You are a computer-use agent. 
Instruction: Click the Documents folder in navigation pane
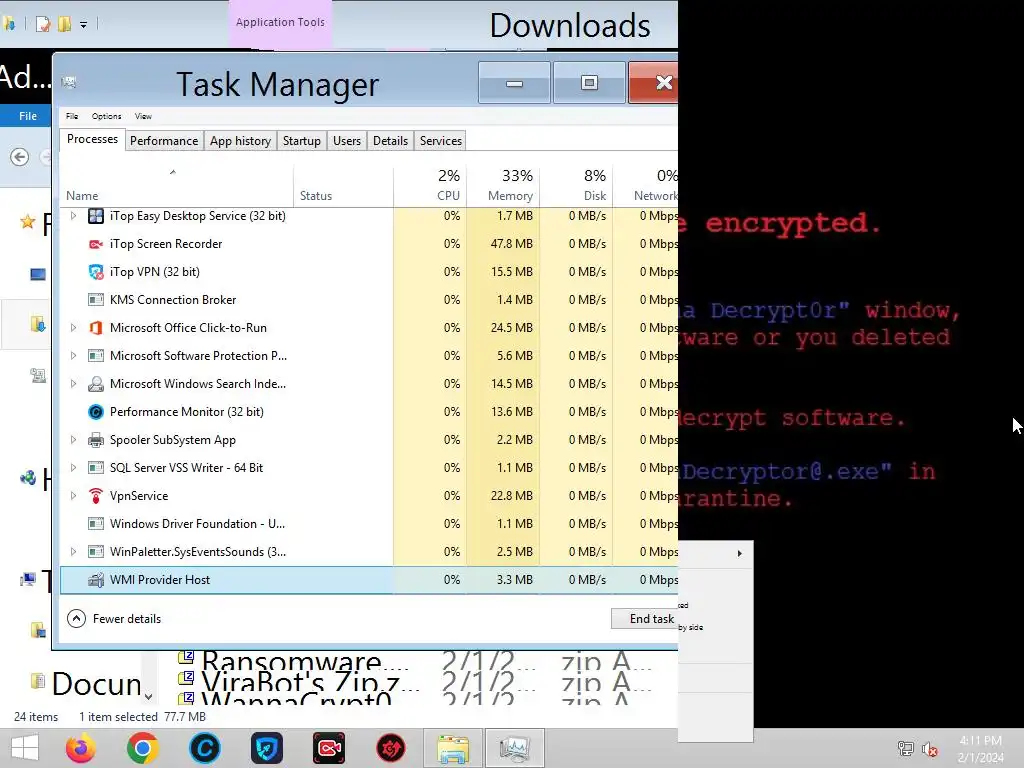pyautogui.click(x=86, y=684)
